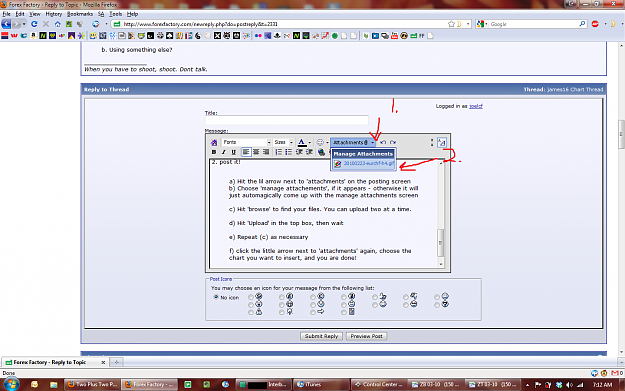This screenshot has height=391, width=625.
Task: Toggle italic formatting in the editor
Action: point(224,152)
